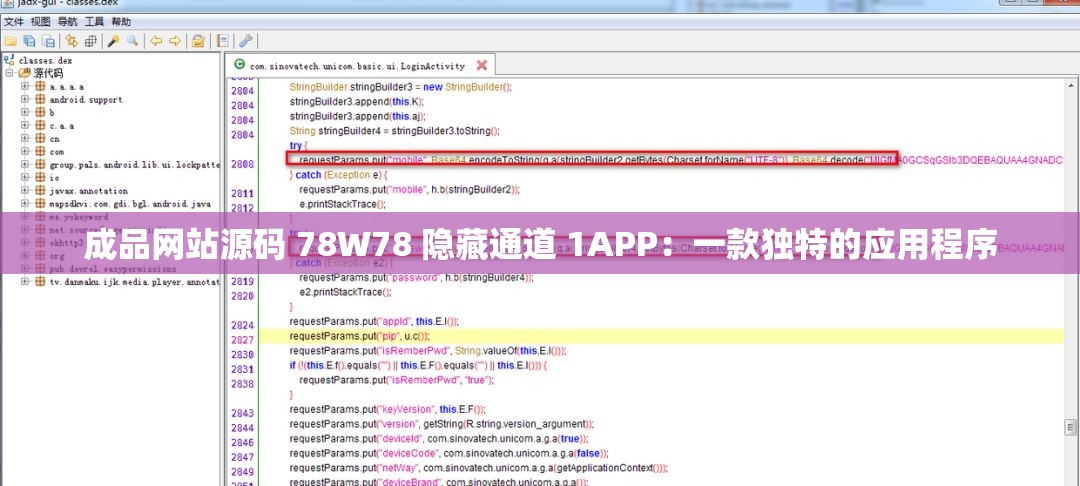
Task: Expand the io package
Action: point(25,178)
